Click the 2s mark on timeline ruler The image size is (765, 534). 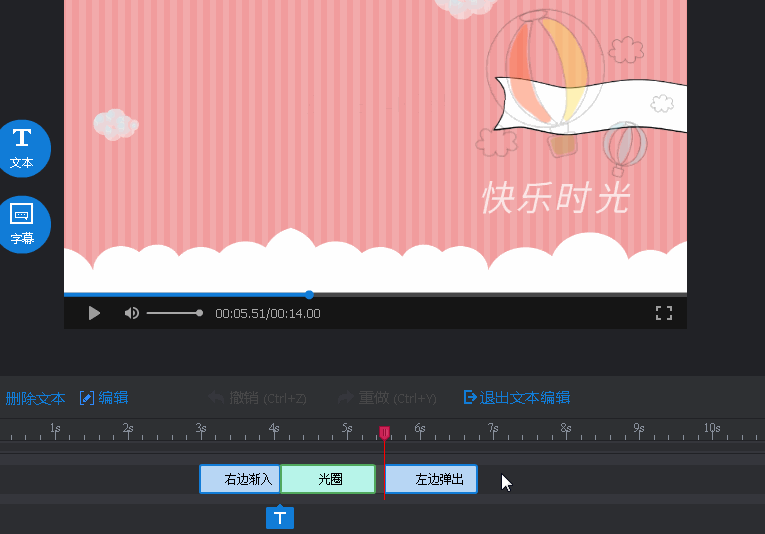tap(128, 429)
